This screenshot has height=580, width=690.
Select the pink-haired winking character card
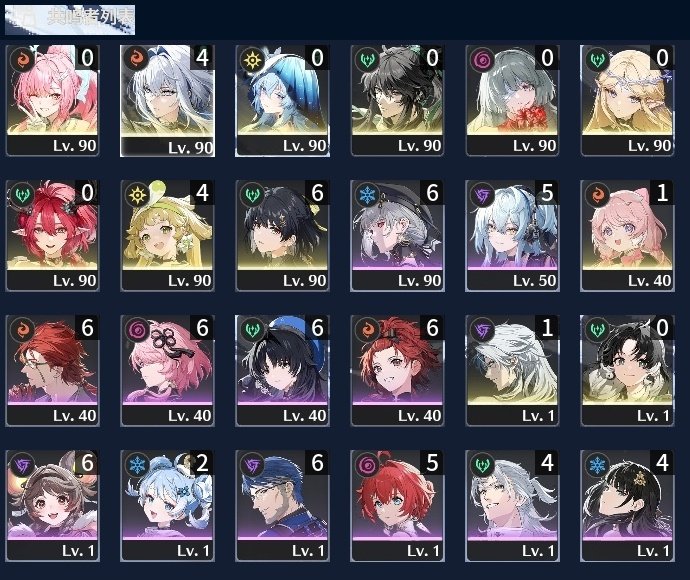click(x=52, y=100)
